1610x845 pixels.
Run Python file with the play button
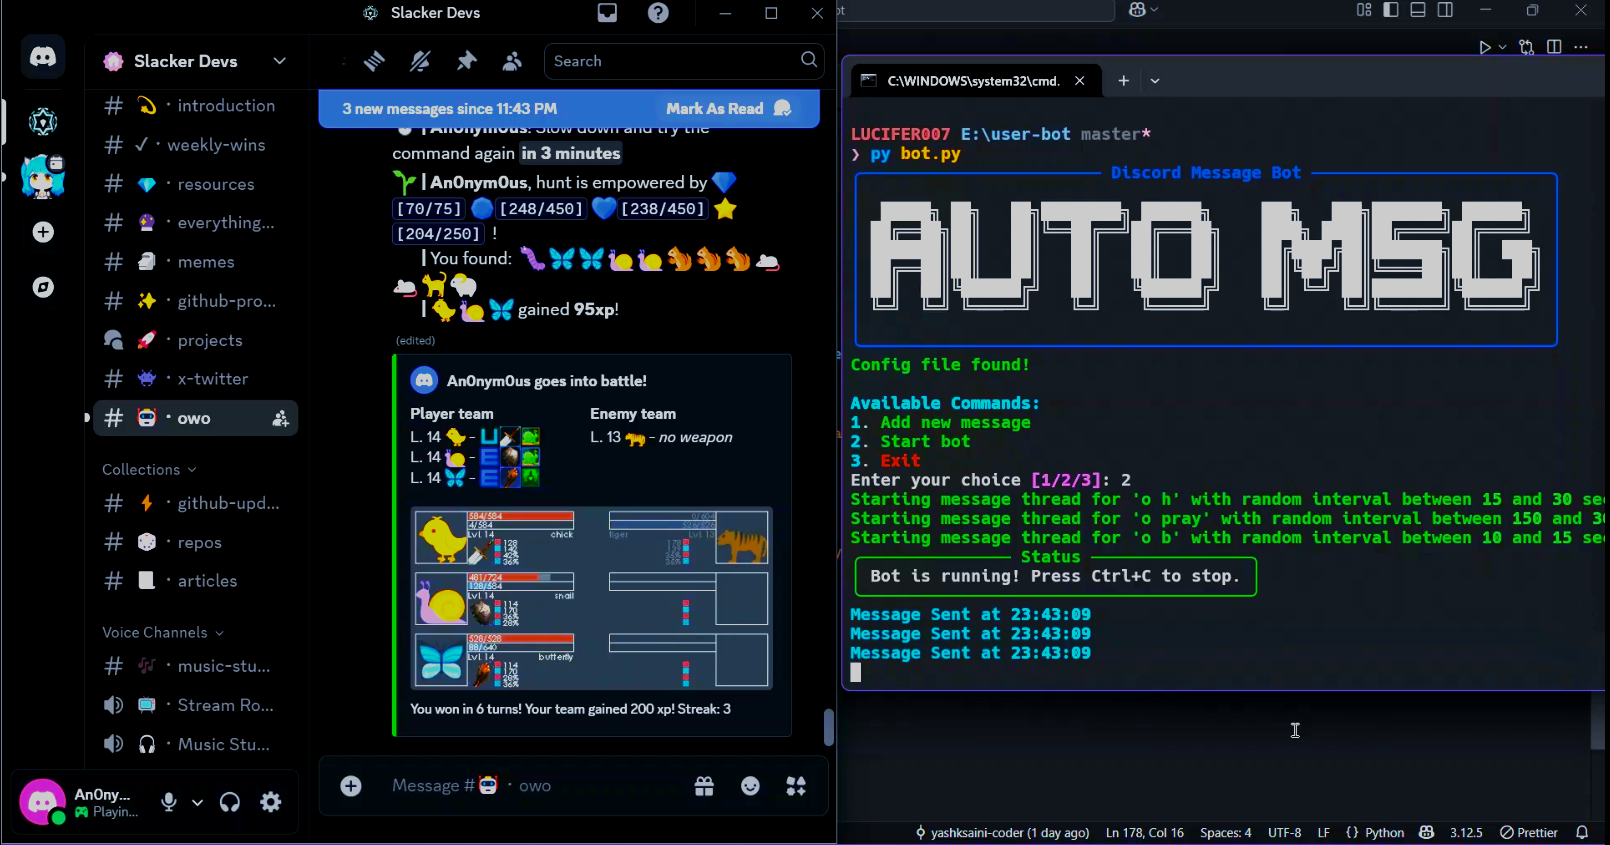coord(1484,47)
